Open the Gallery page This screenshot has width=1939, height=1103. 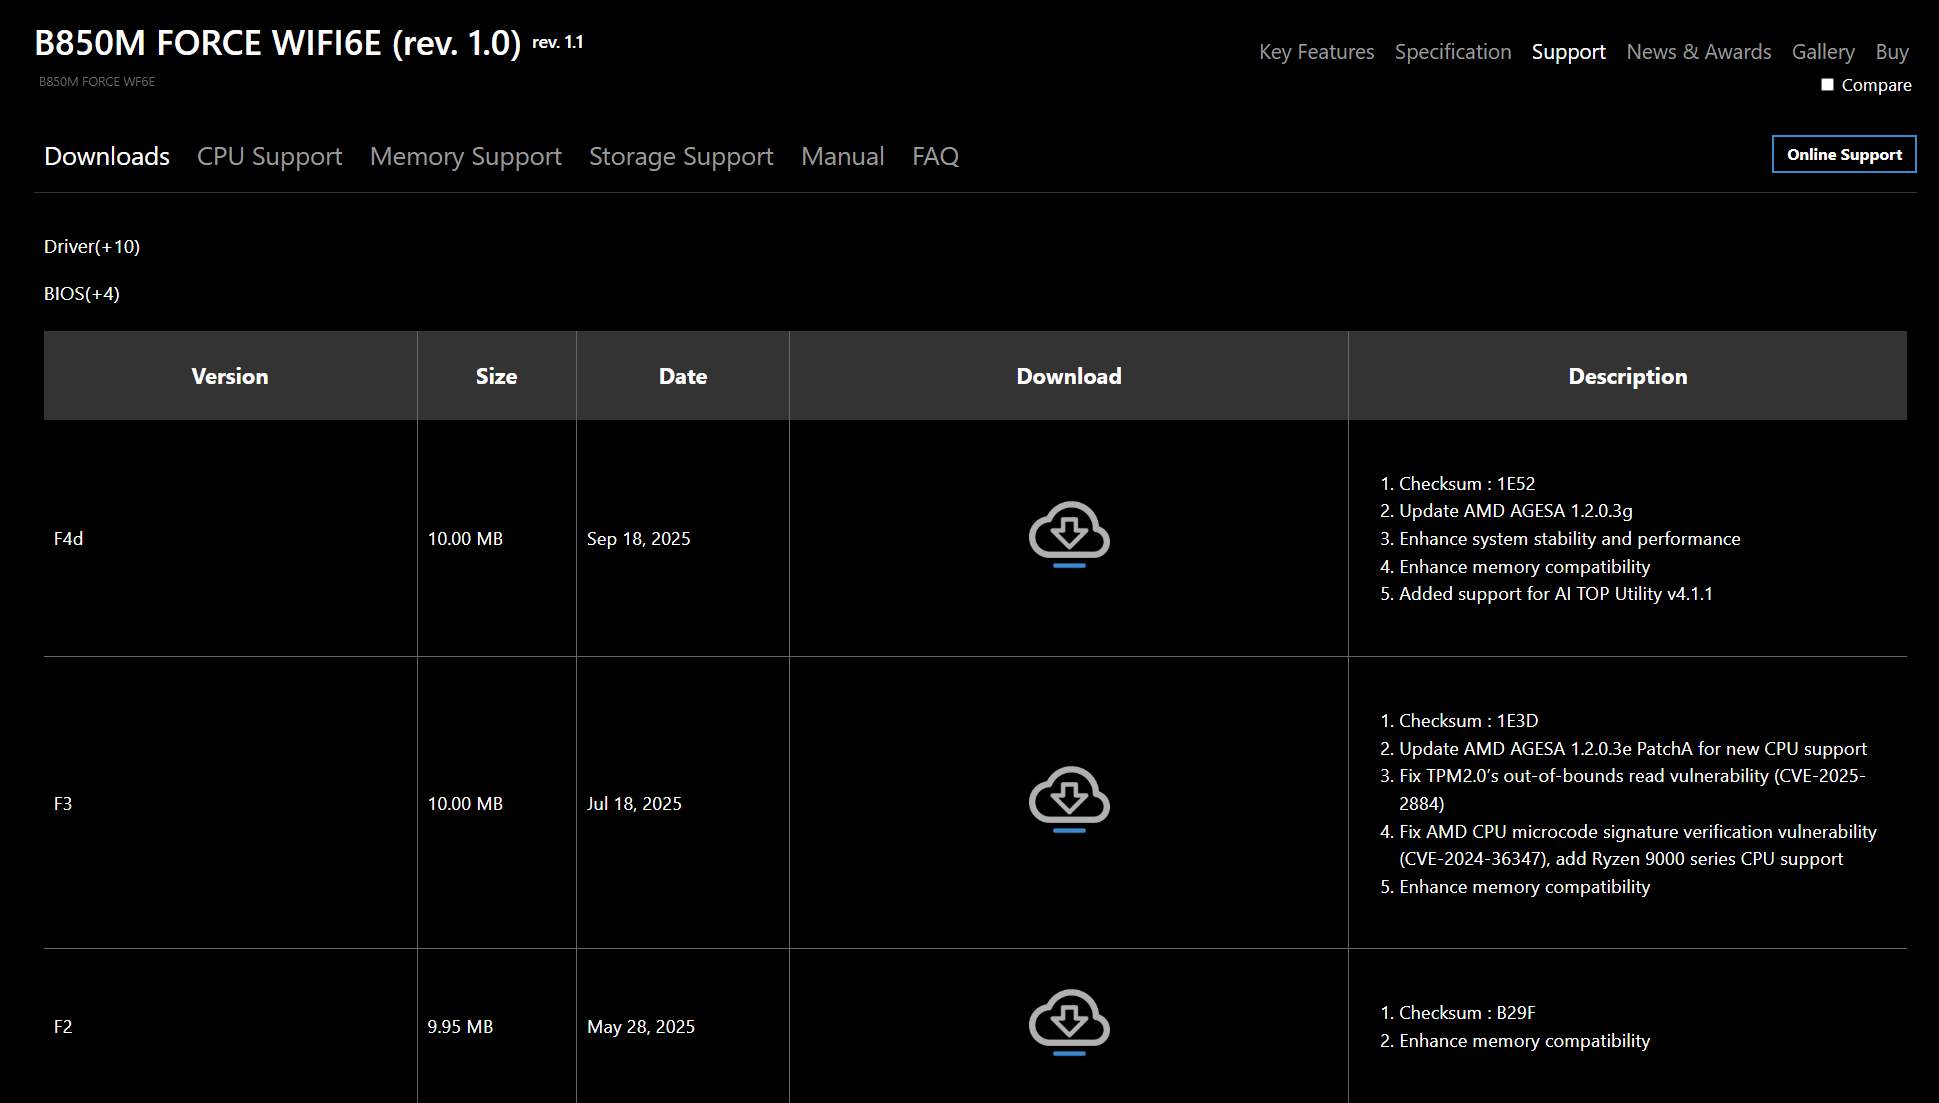(1823, 52)
